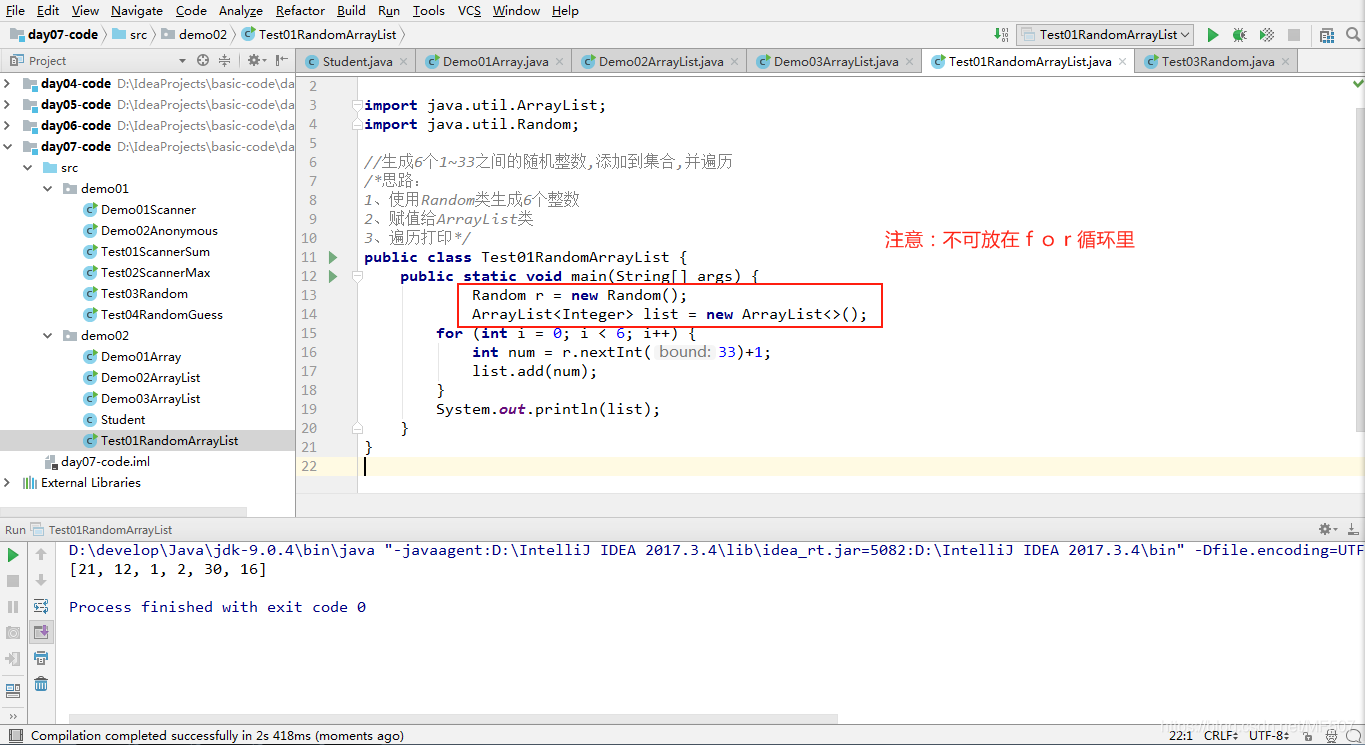The height and width of the screenshot is (745, 1365).
Task: Collapse the demo02 package
Action: [47, 336]
